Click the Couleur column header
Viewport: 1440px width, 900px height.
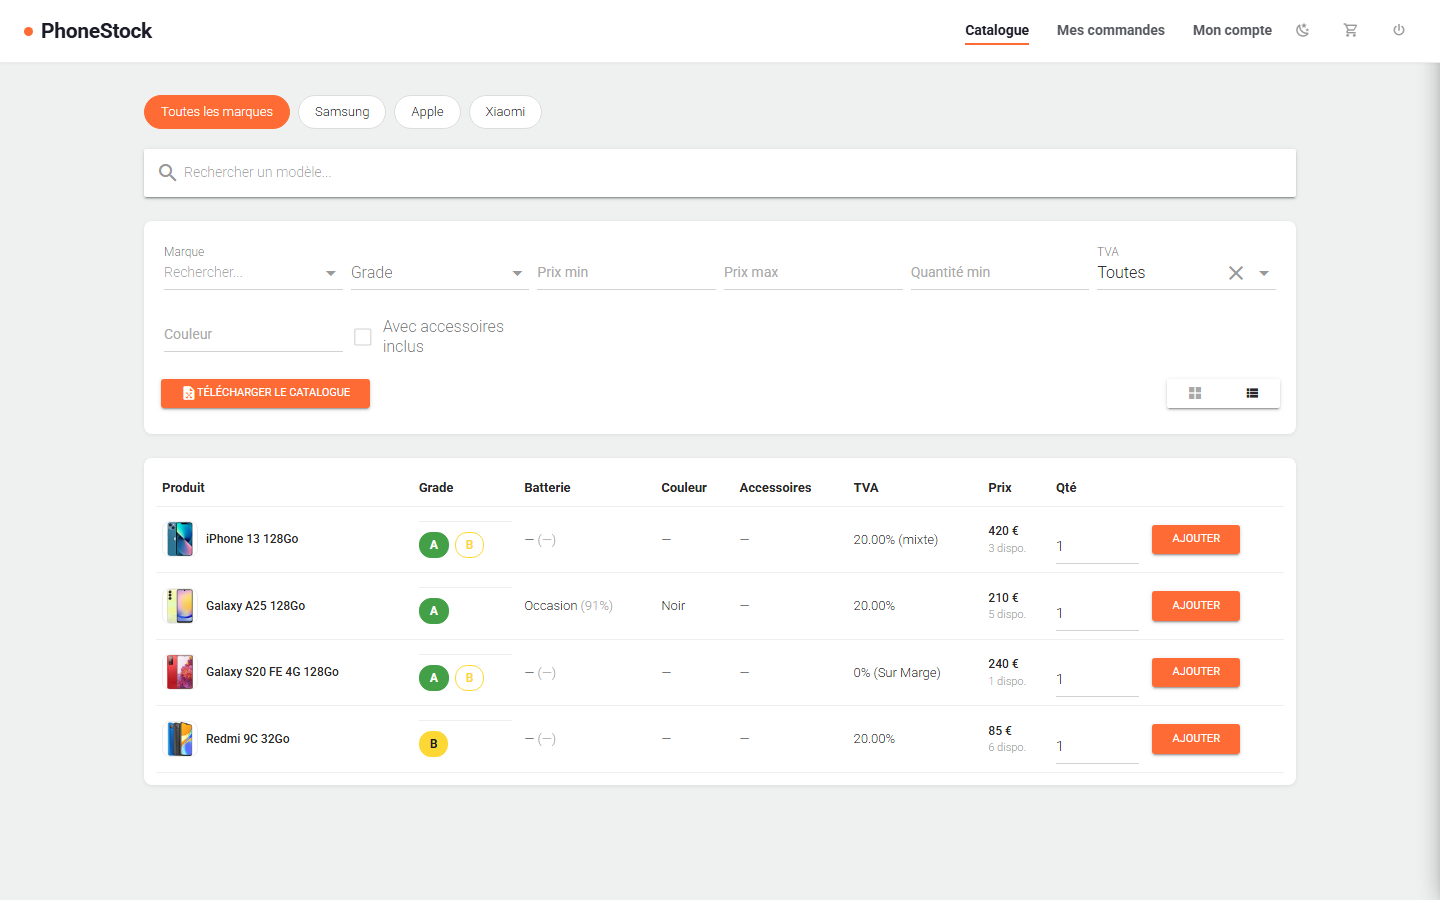tap(684, 488)
